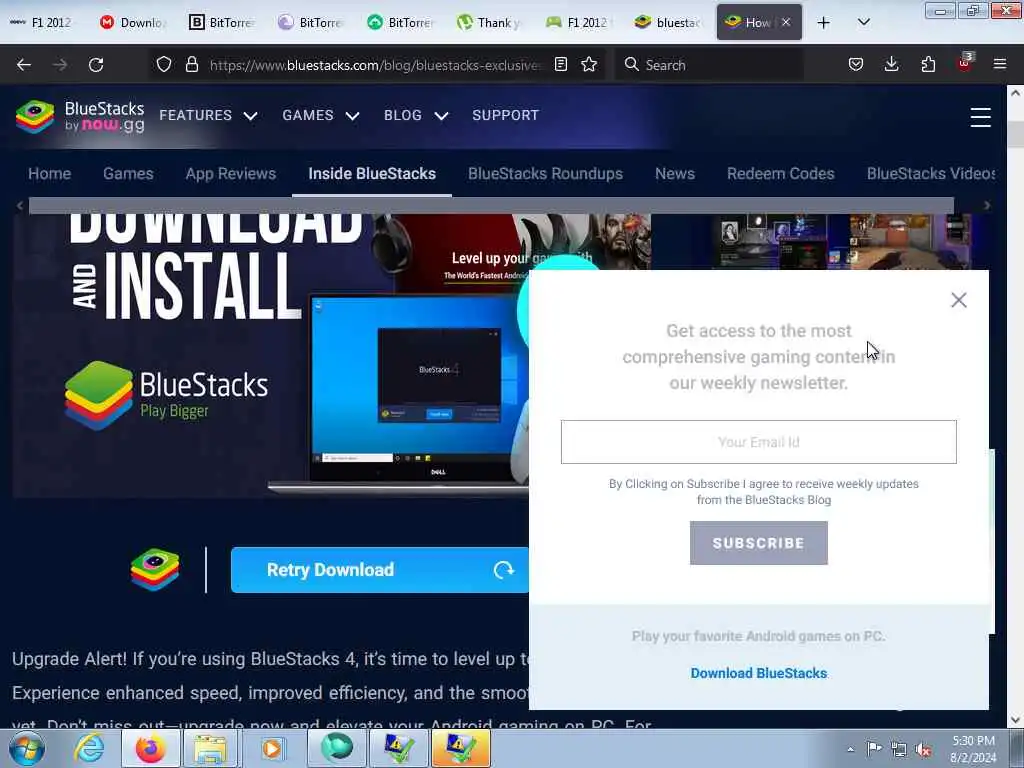Open Windows Explorer folder taskbar icon
This screenshot has width=1024, height=768.
coord(210,748)
